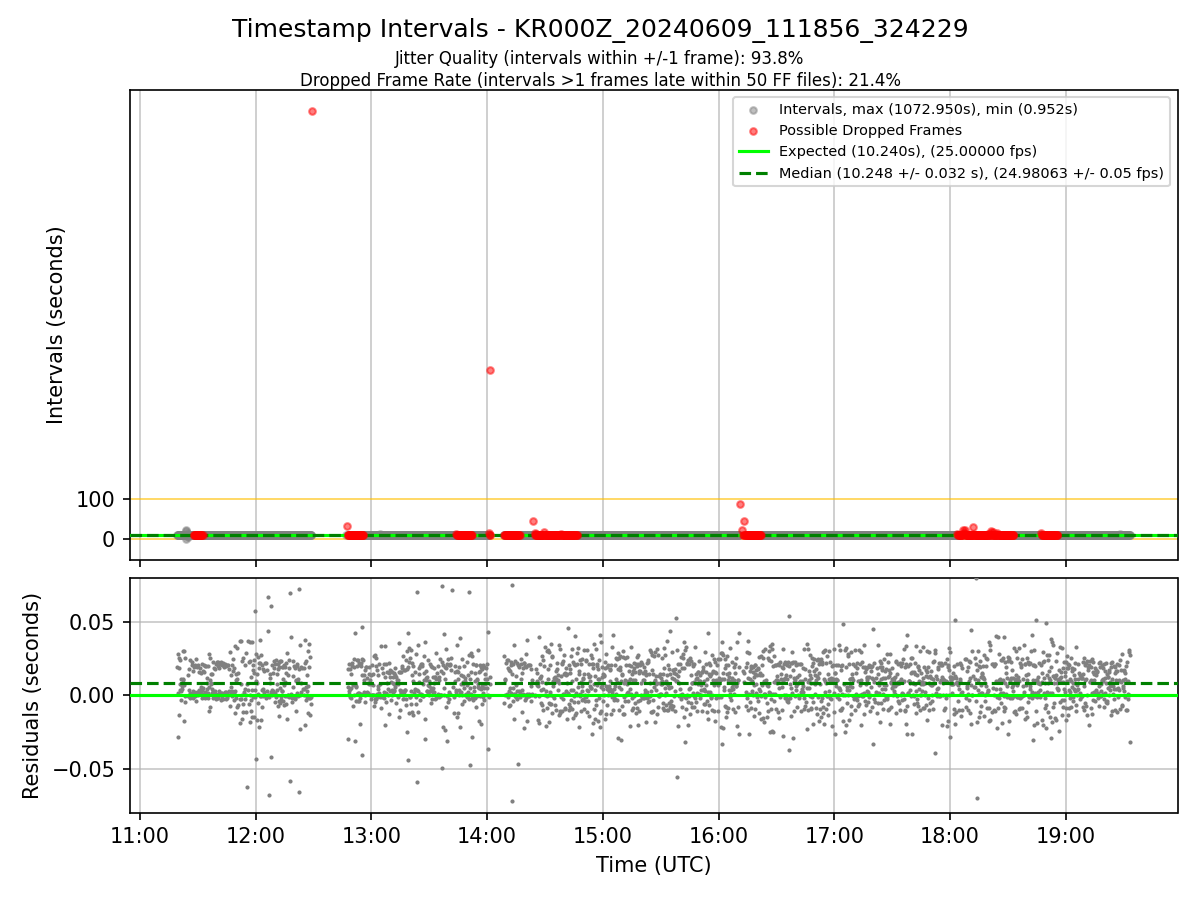Viewport: 1200px width, 900px height.
Task: Click the red dropped-frame point just below the 100 line after 16:00
Action: click(x=740, y=504)
